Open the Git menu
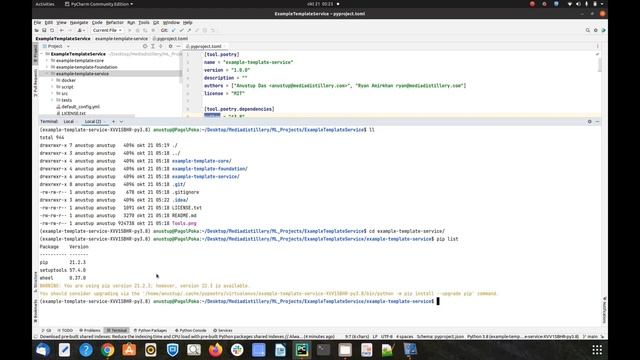The image size is (640, 360). (156, 22)
